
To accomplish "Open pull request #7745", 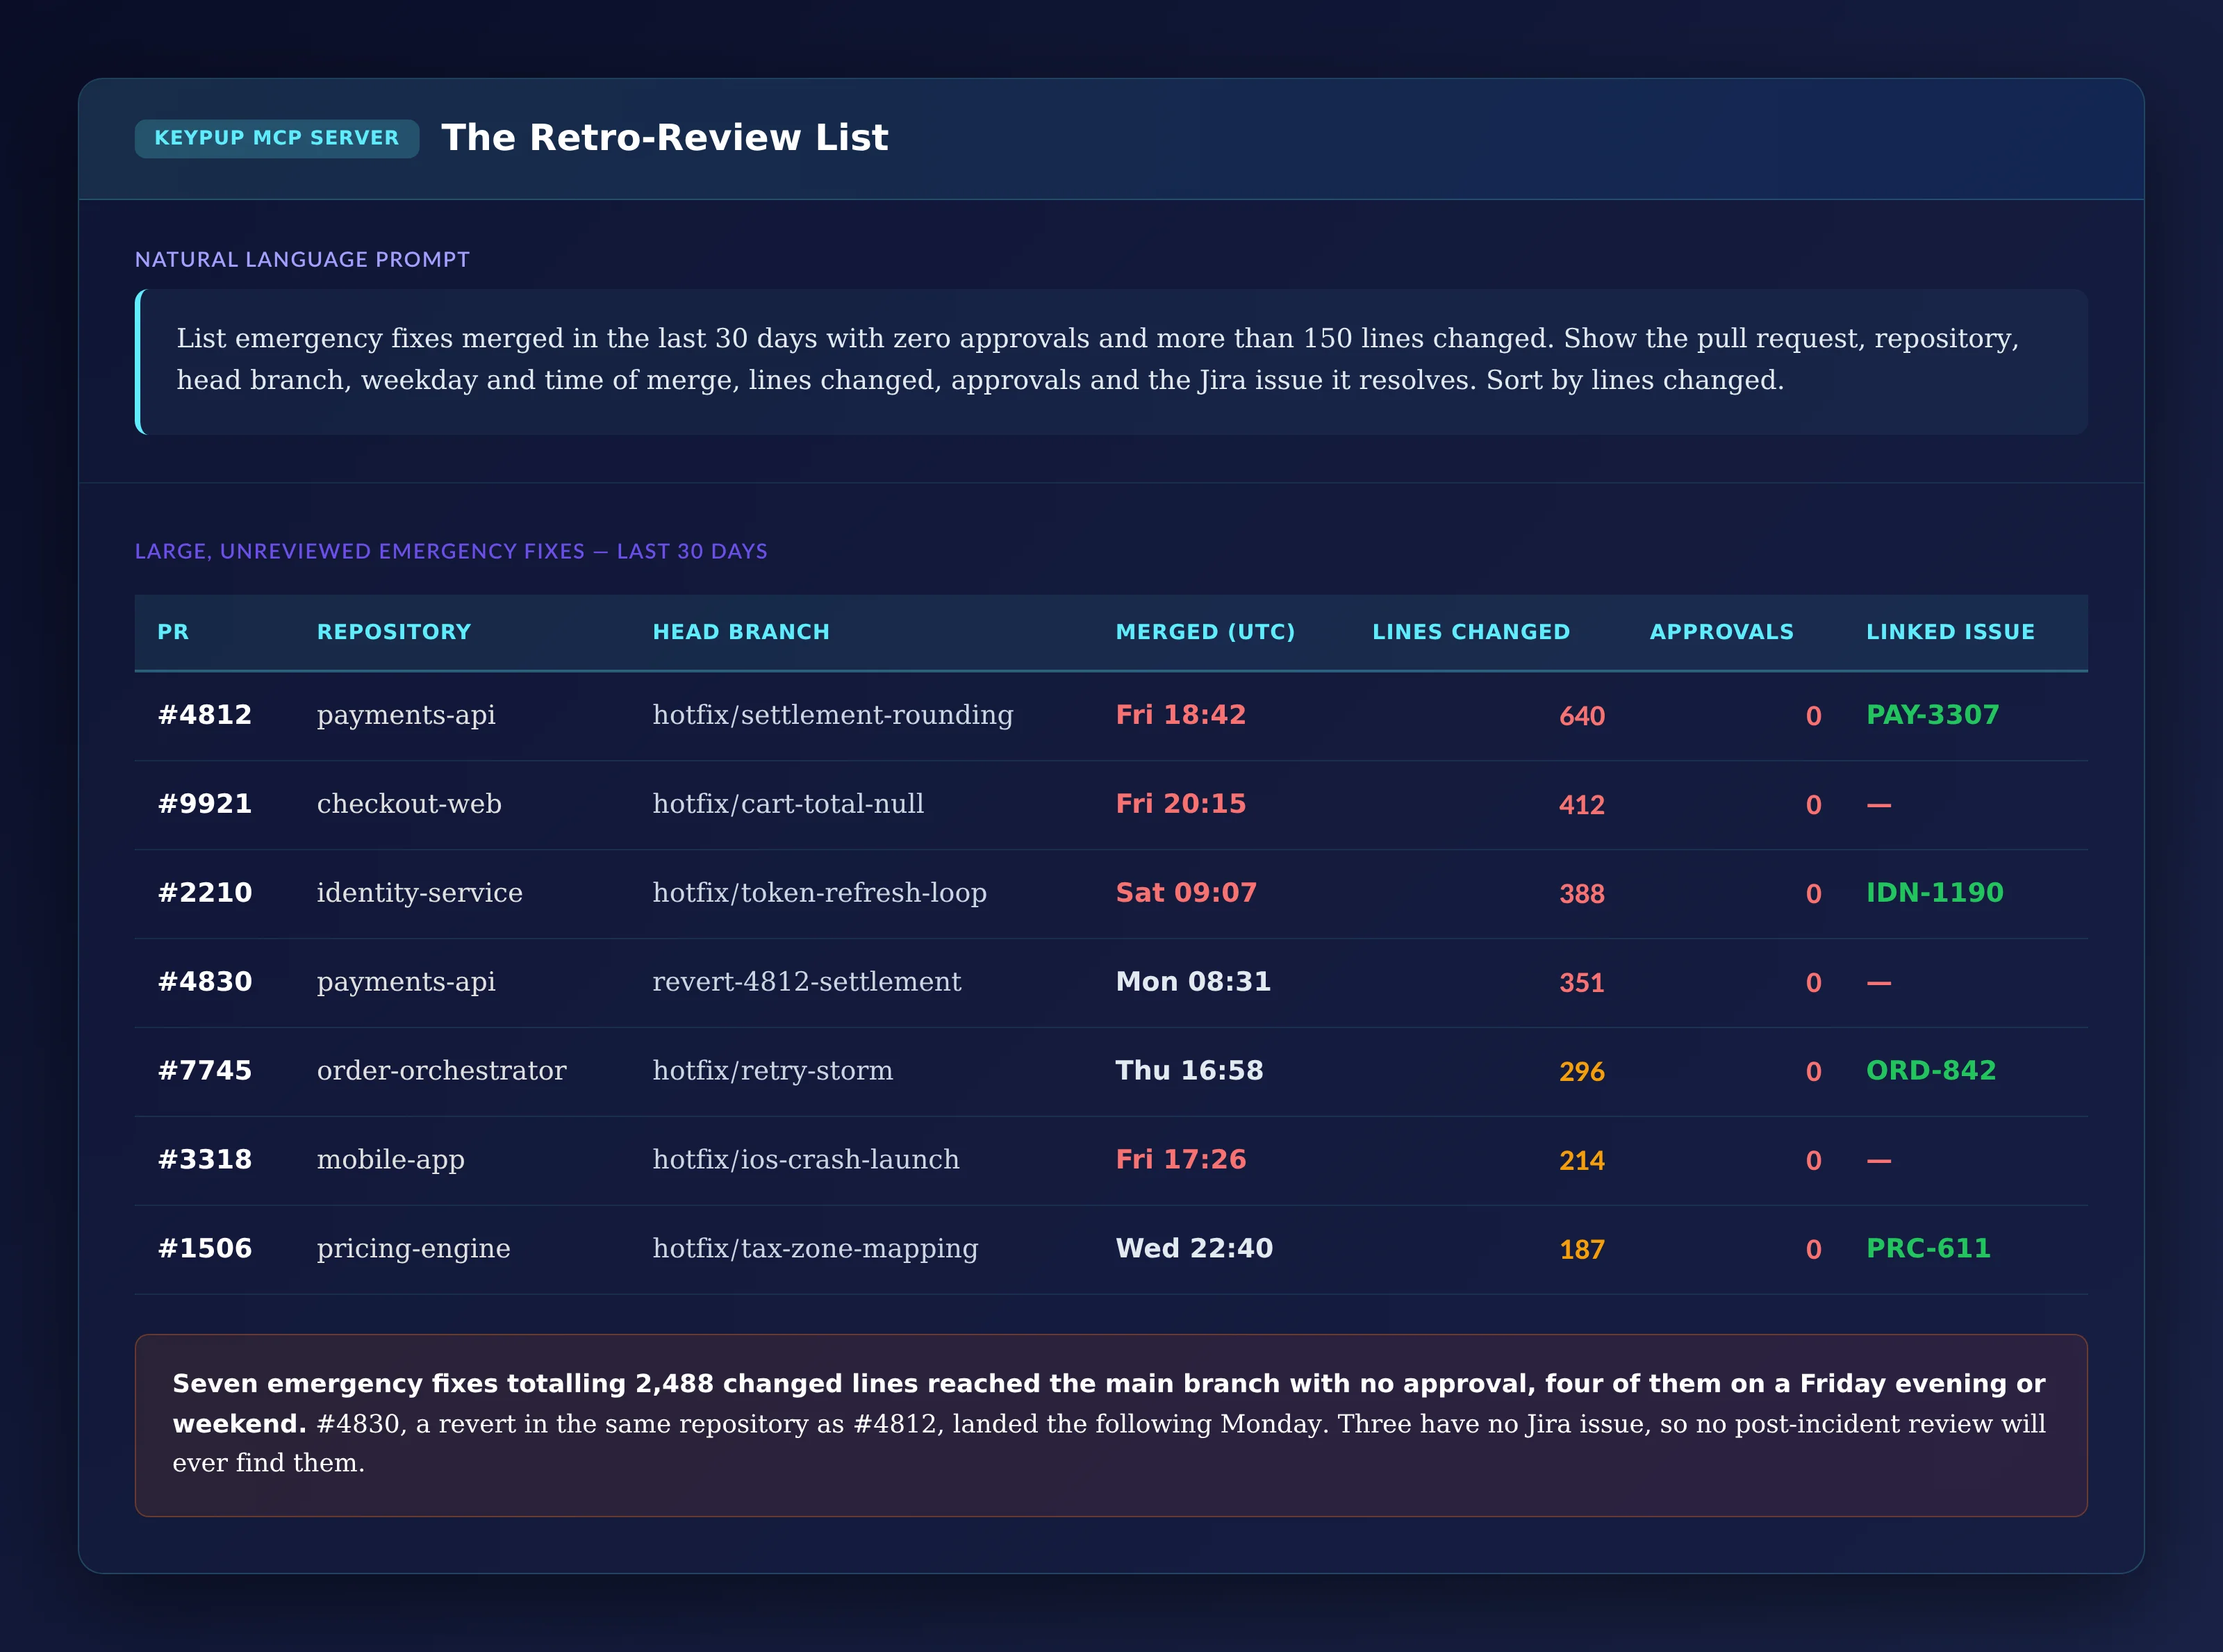I will tap(205, 1071).
